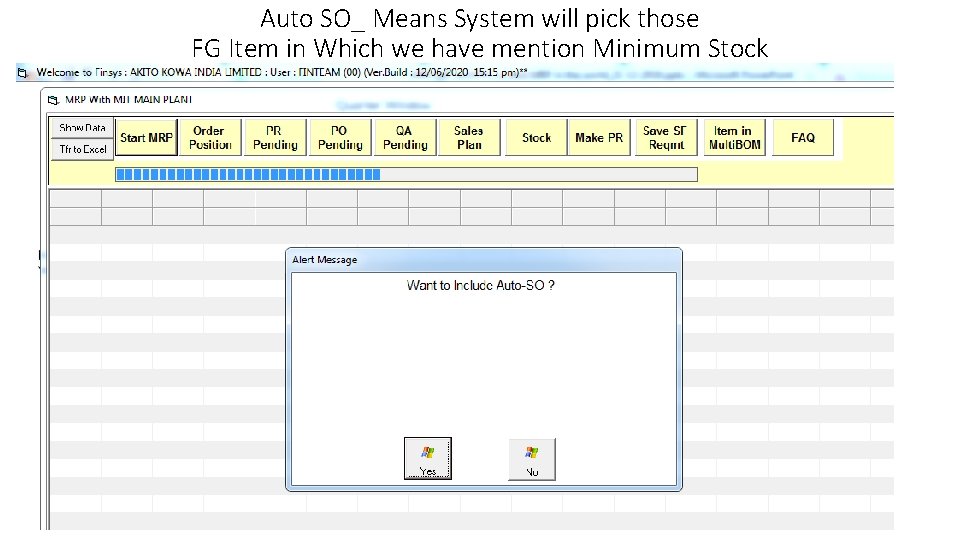Start the MRP run
The height and width of the screenshot is (540, 960).
[x=146, y=138]
